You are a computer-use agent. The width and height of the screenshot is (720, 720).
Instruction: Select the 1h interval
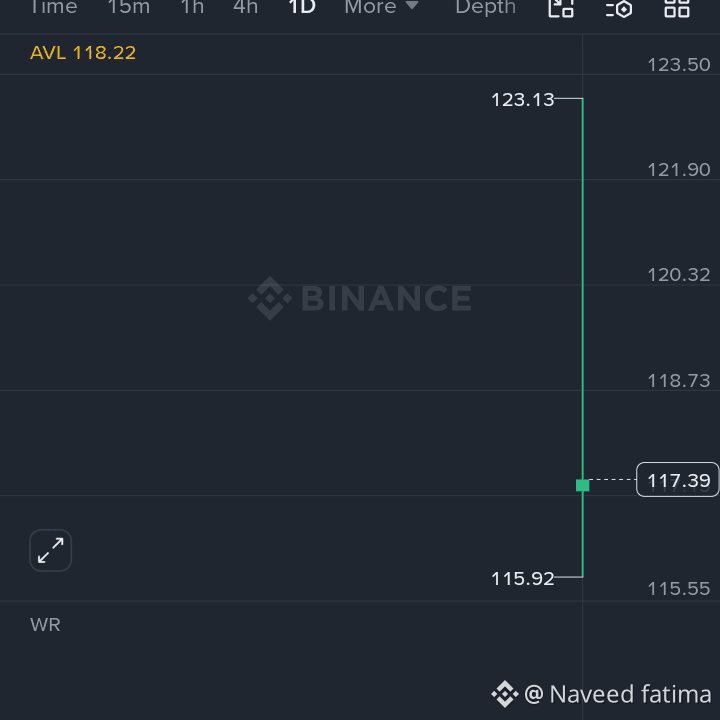pos(192,7)
